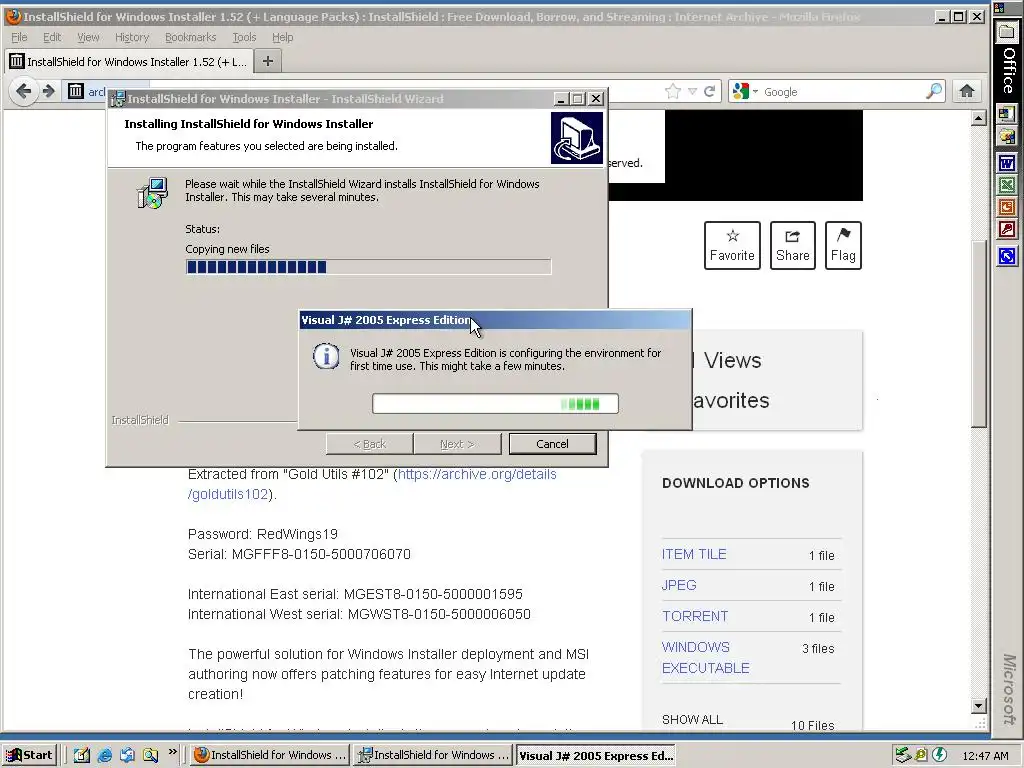Open the Edit menu in Firefox
The width and height of the screenshot is (1024, 768).
click(x=52, y=37)
